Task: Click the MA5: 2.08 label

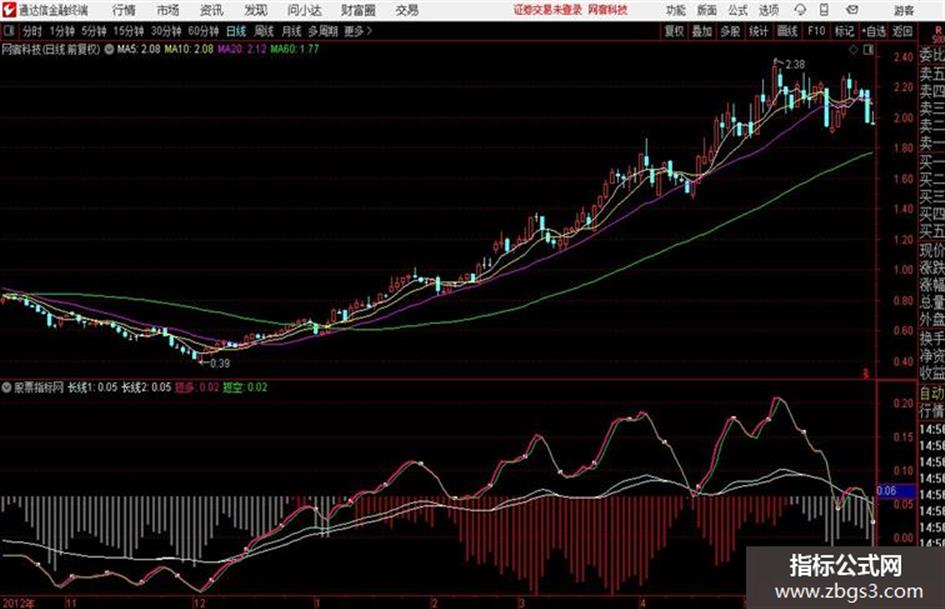Action: coord(139,49)
